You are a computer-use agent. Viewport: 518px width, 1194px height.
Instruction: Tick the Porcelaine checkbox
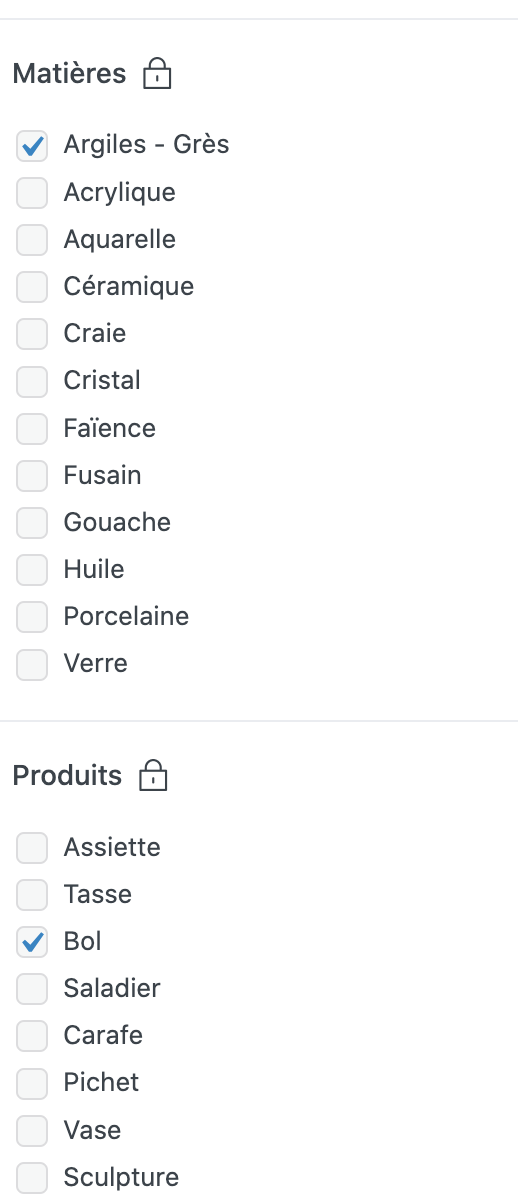(32, 618)
